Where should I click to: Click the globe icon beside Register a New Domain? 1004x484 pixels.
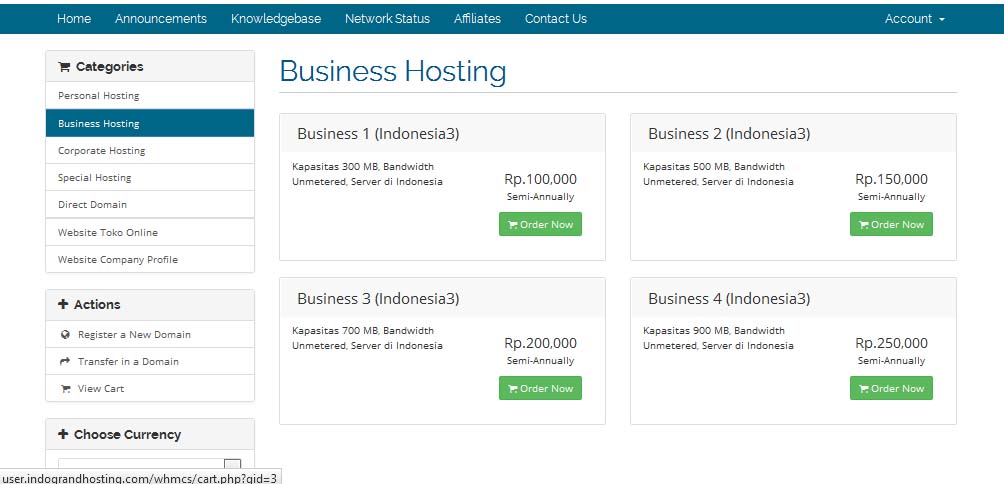coord(65,335)
